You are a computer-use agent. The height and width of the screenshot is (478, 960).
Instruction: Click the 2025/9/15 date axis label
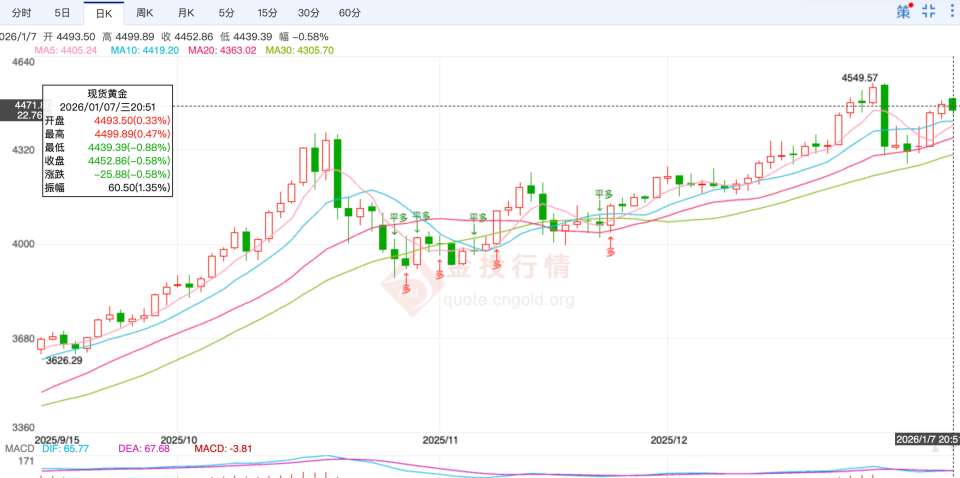point(58,439)
